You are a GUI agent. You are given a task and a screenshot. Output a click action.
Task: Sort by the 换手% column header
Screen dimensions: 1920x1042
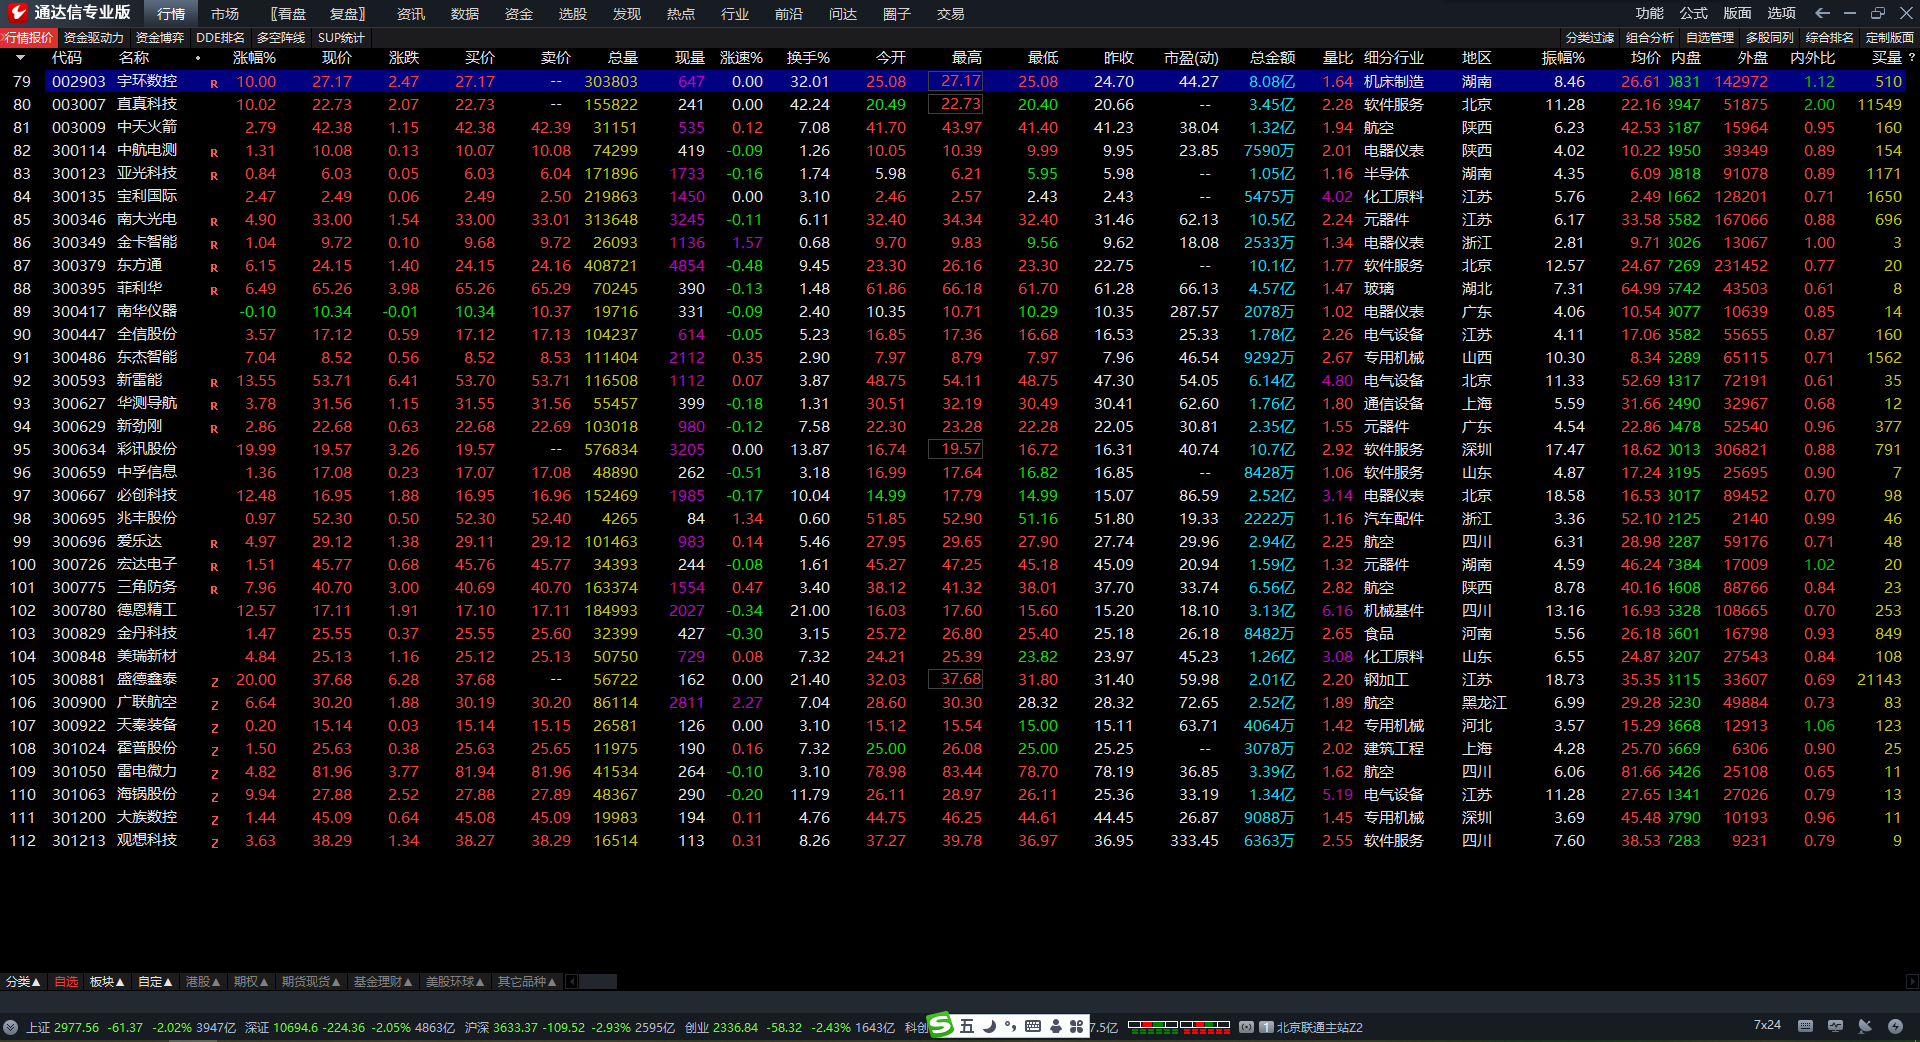pyautogui.click(x=808, y=58)
